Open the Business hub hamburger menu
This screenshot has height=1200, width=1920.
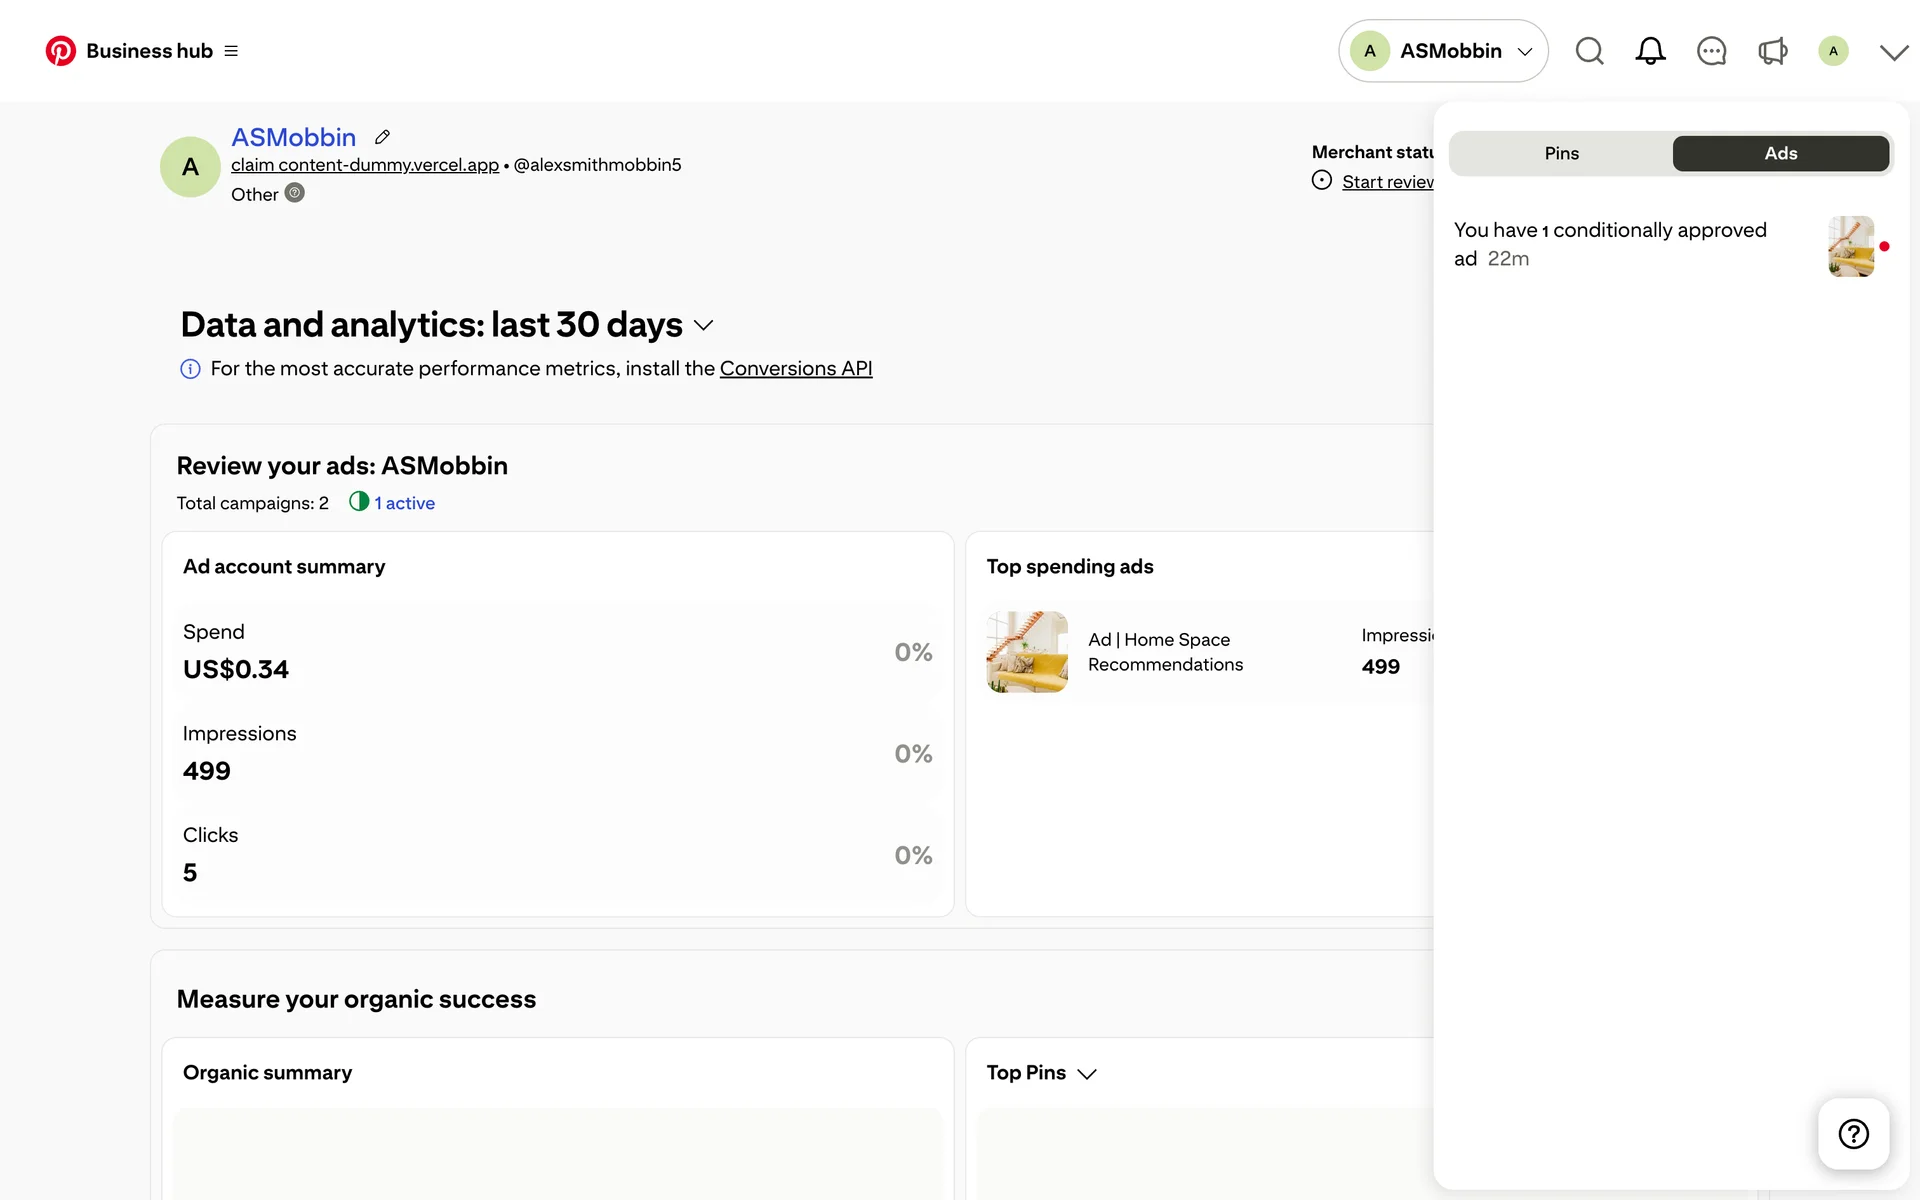[x=231, y=51]
